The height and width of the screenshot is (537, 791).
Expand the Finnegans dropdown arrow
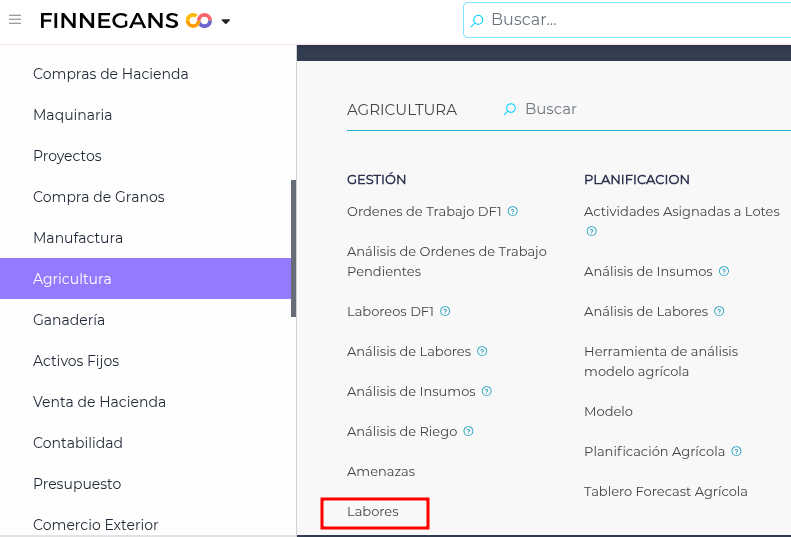tap(226, 21)
